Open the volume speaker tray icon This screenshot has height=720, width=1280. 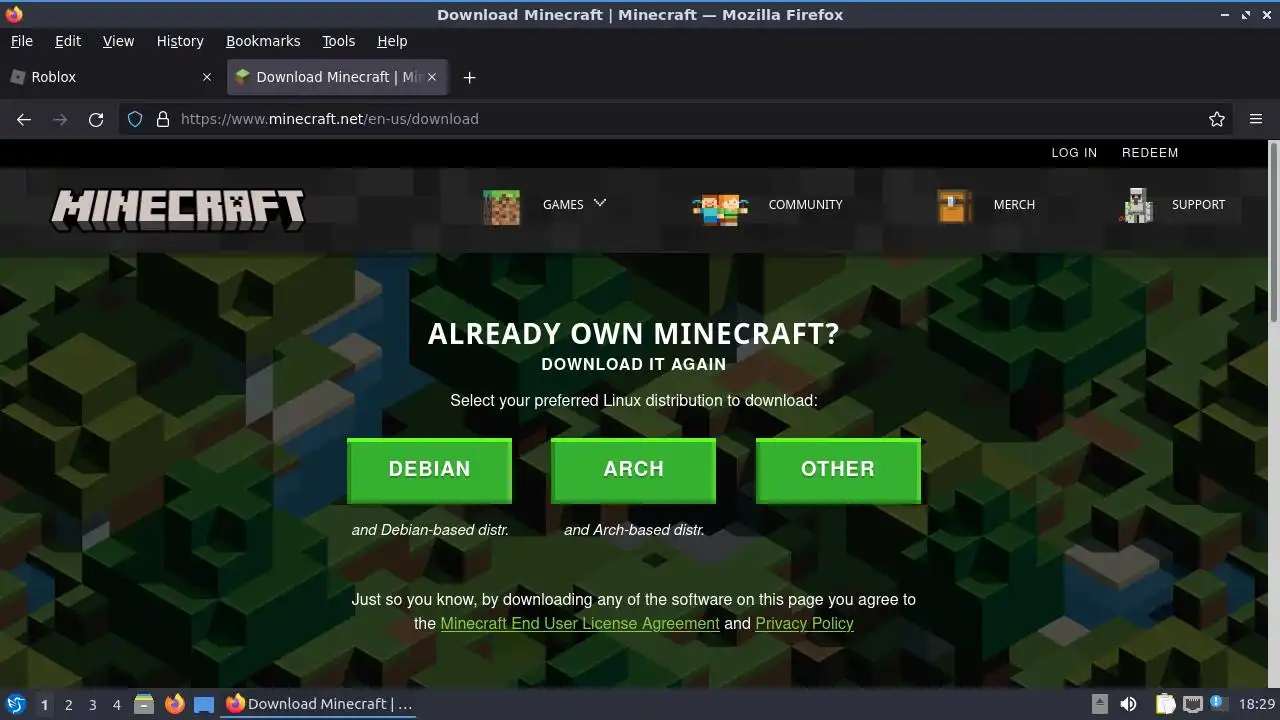click(1129, 704)
